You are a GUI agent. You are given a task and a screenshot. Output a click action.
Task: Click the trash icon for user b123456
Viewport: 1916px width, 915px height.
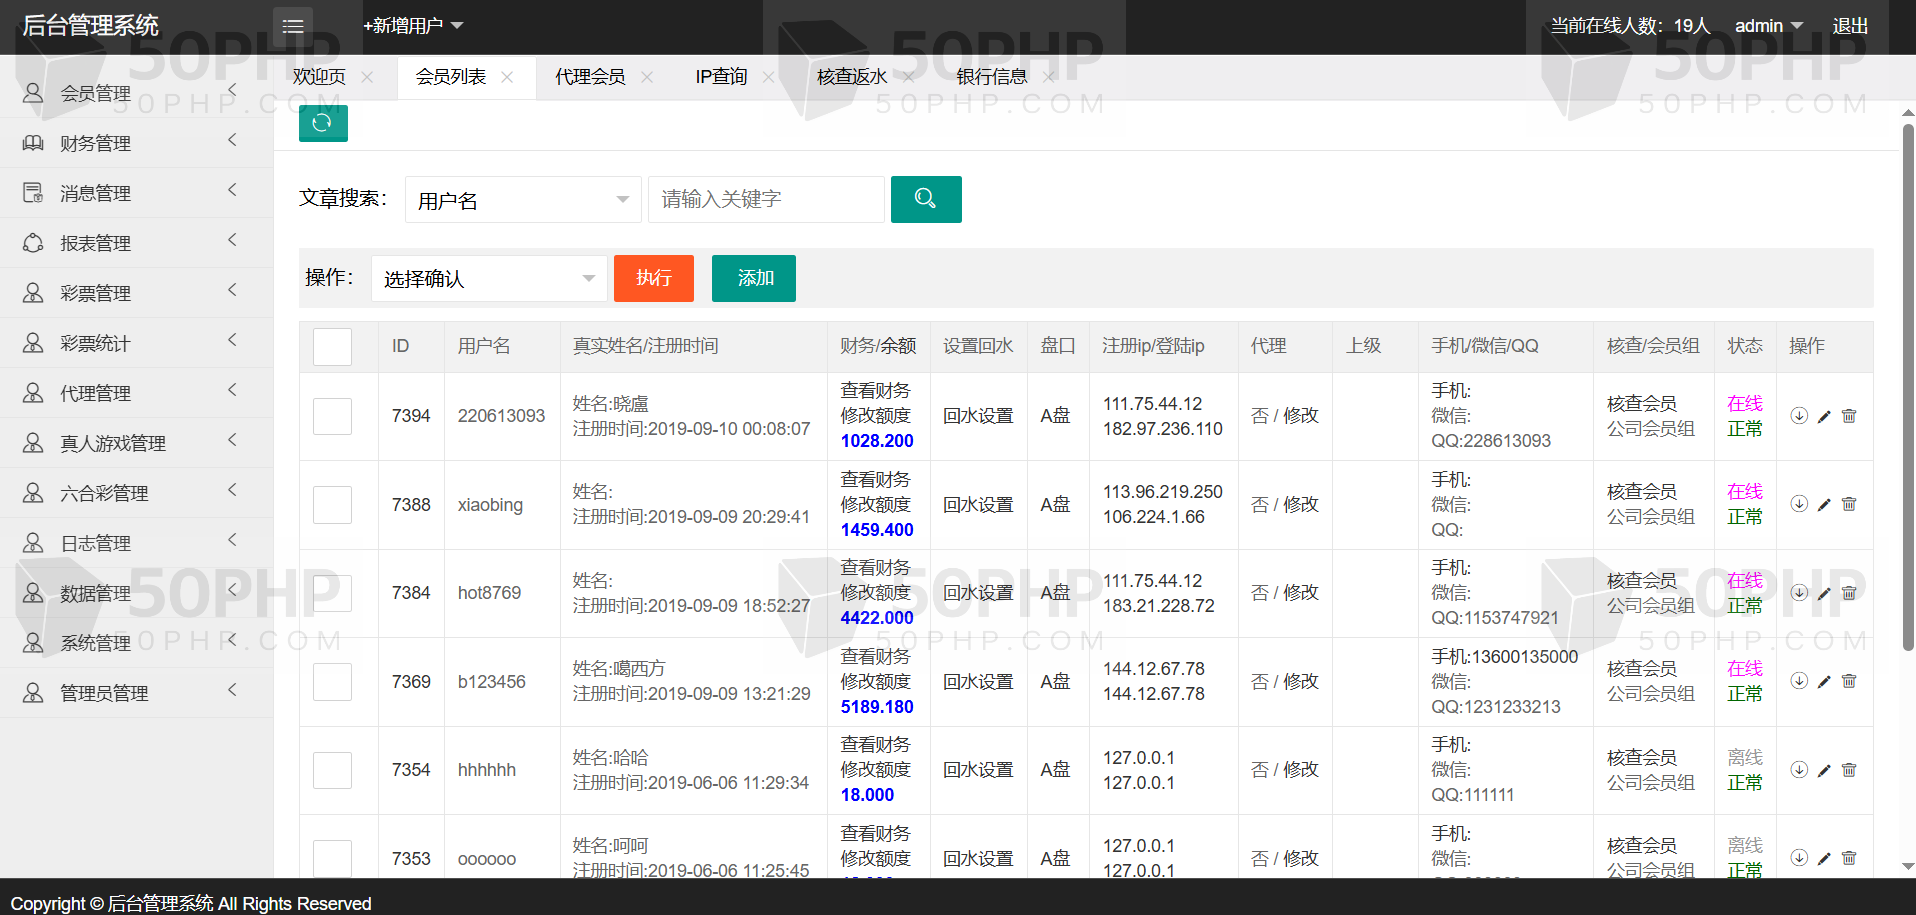(1849, 681)
